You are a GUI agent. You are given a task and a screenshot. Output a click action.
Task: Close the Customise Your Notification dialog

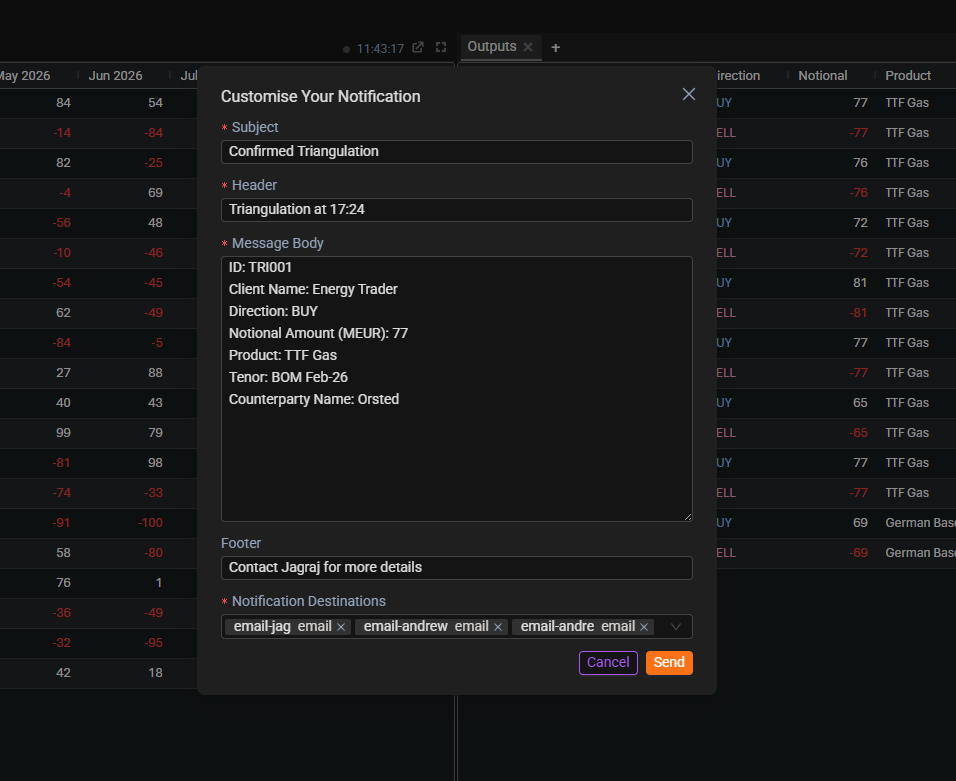(688, 94)
